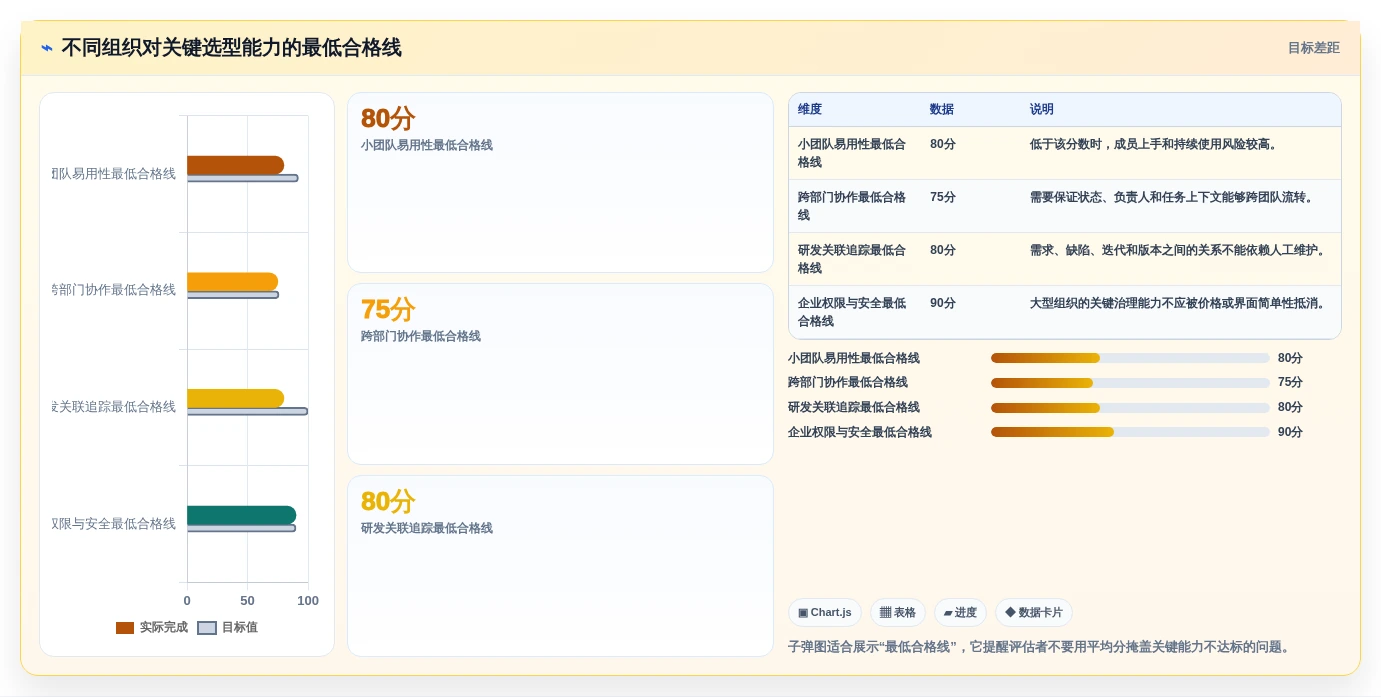The image size is (1381, 697).
Task: Toggle the 目标值 legend entry in chart
Action: (228, 627)
